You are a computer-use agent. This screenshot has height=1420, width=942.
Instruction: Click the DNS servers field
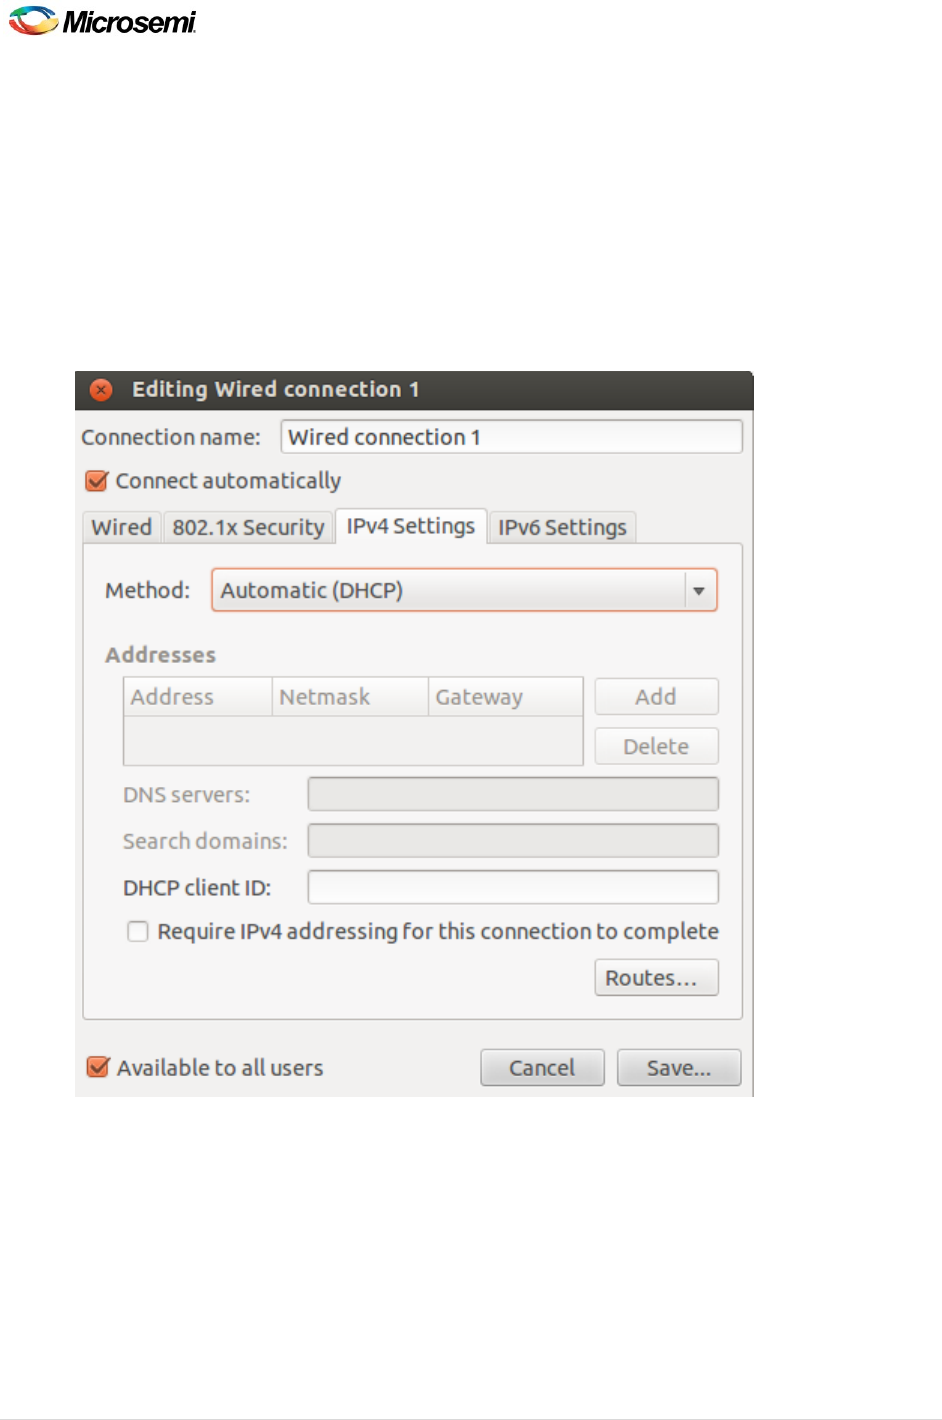click(513, 795)
